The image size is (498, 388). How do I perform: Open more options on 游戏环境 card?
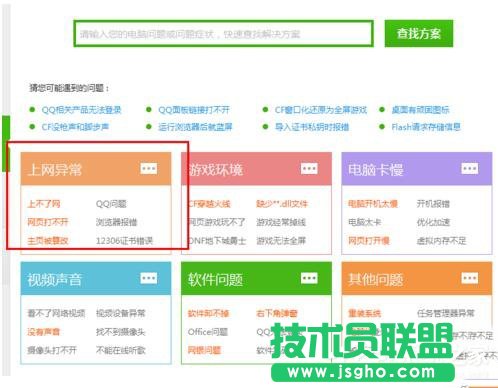(309, 168)
